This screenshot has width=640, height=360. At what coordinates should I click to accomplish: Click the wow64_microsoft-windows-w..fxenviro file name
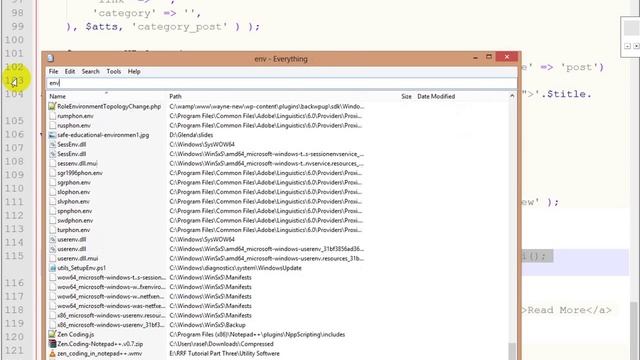(x=111, y=287)
